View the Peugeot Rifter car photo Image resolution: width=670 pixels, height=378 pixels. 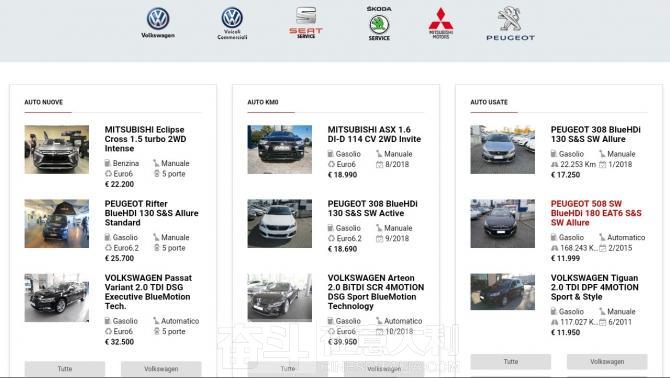coord(57,223)
